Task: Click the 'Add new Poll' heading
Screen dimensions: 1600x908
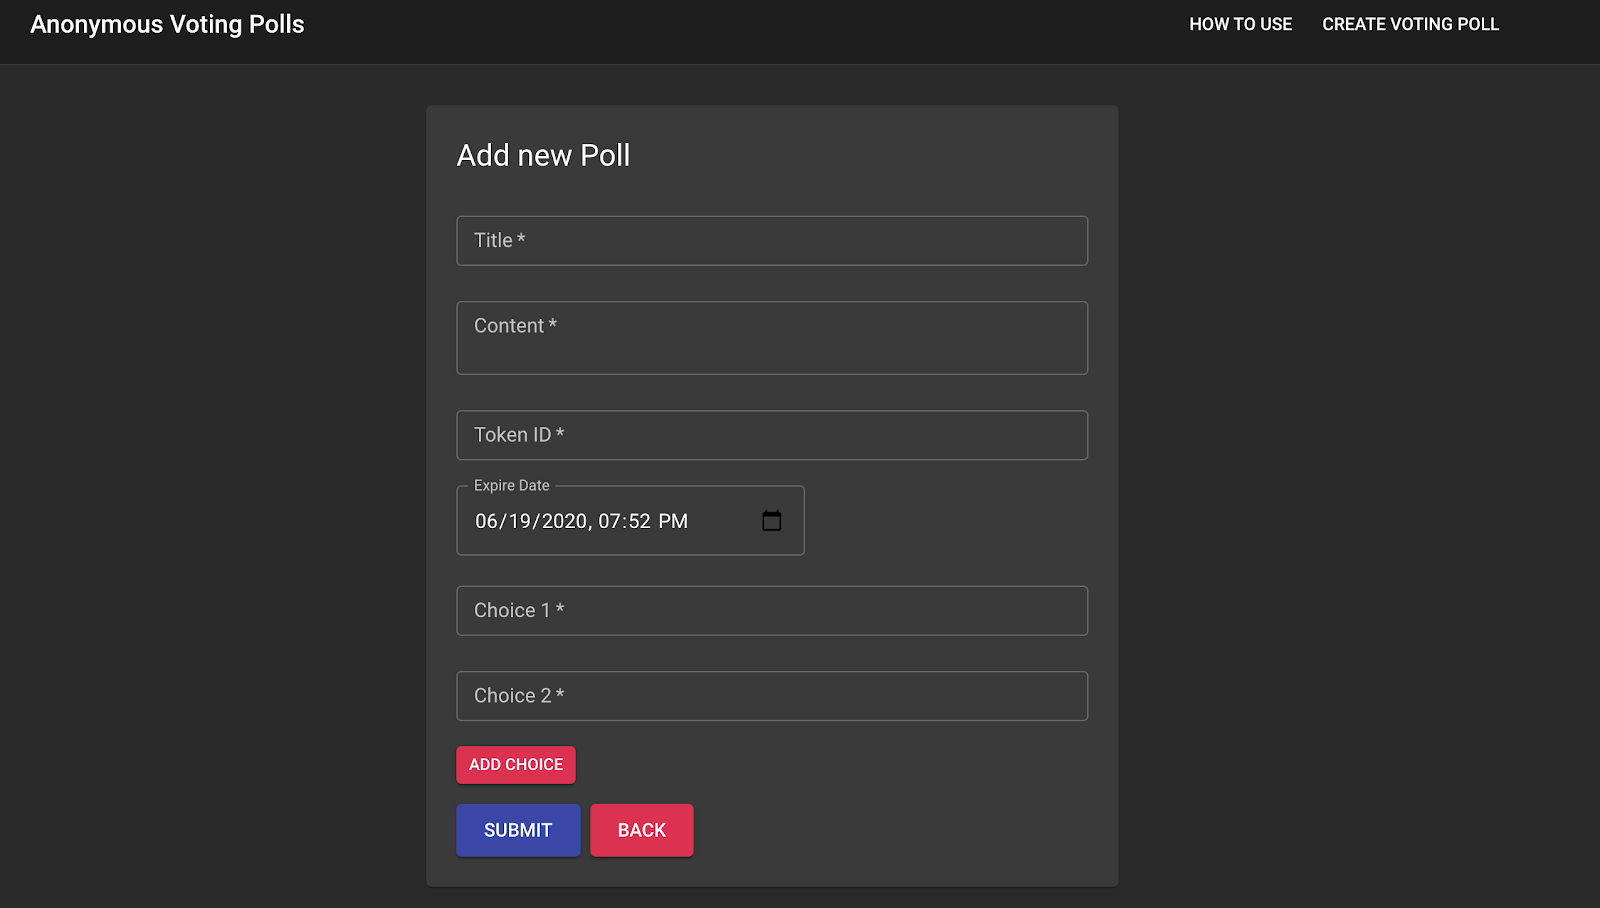Action: pyautogui.click(x=543, y=155)
